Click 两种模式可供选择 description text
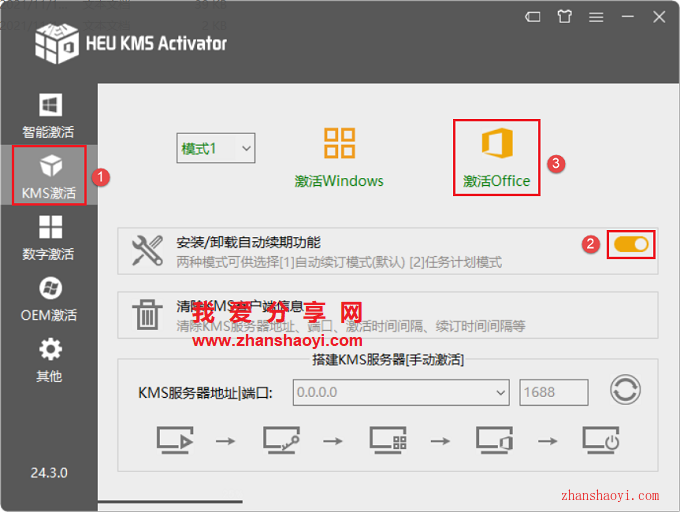The height and width of the screenshot is (512, 680). [339, 262]
